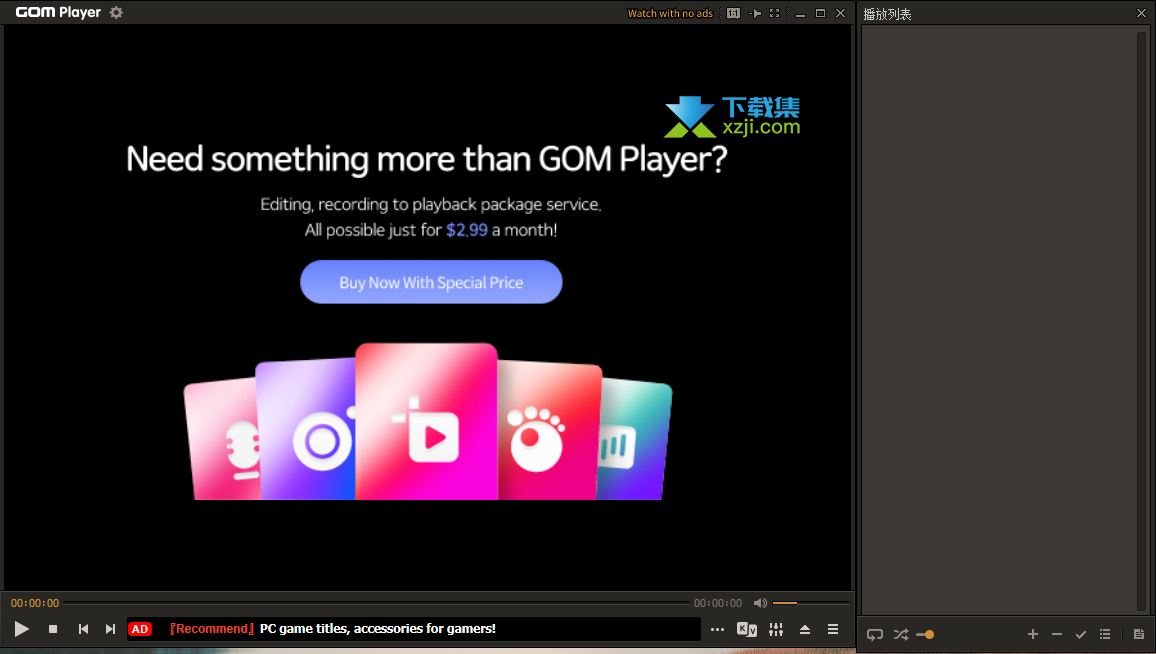The height and width of the screenshot is (654, 1156).
Task: Open the playlist list-view options
Action: coord(1104,634)
